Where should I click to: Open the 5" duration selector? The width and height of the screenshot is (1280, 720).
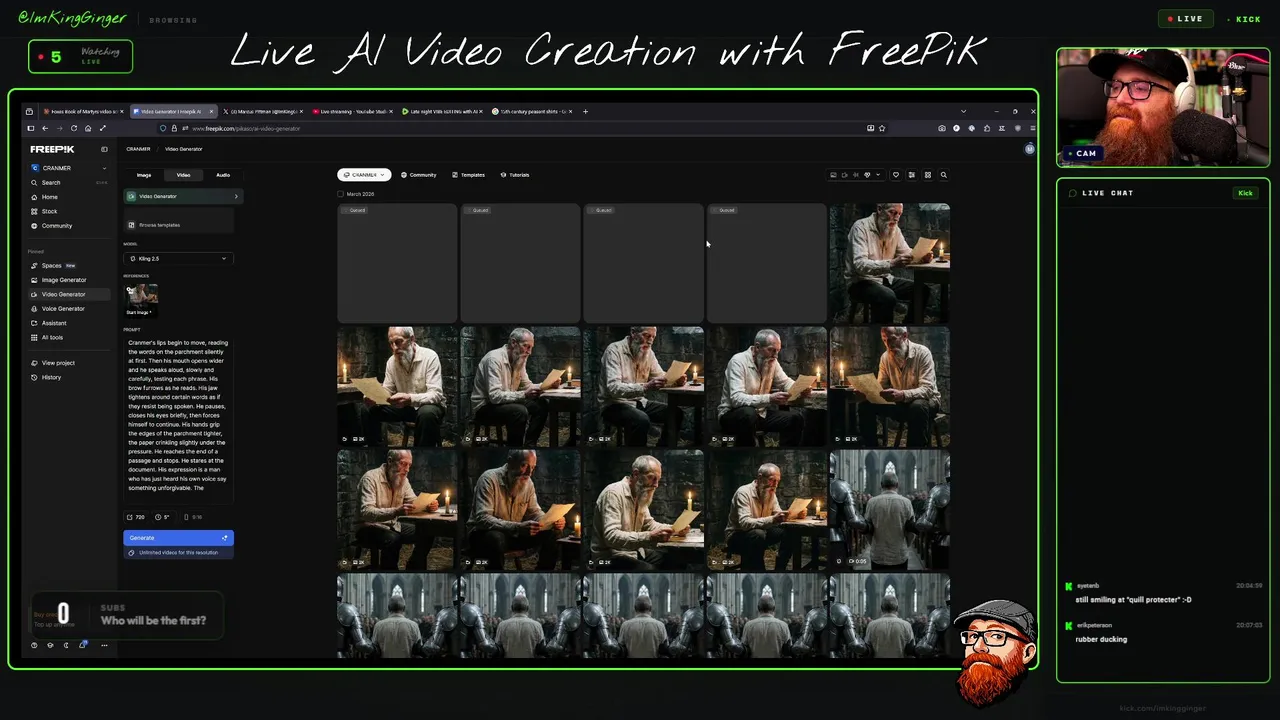163,517
